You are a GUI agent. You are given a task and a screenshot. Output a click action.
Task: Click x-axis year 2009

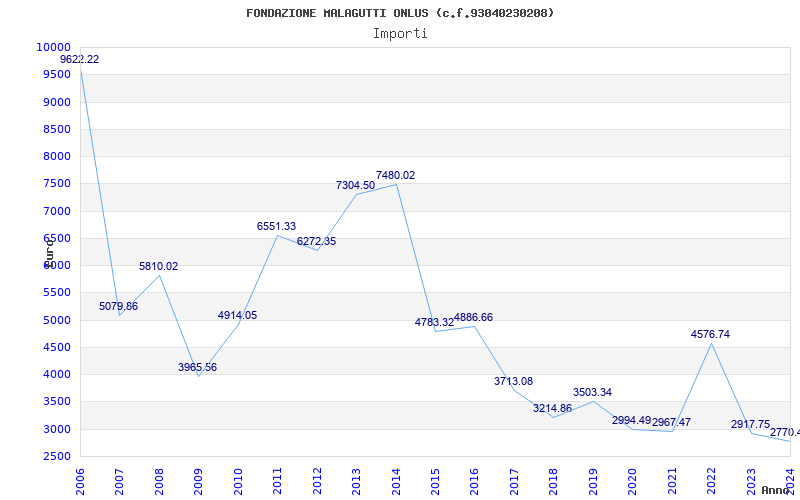pyautogui.click(x=198, y=482)
